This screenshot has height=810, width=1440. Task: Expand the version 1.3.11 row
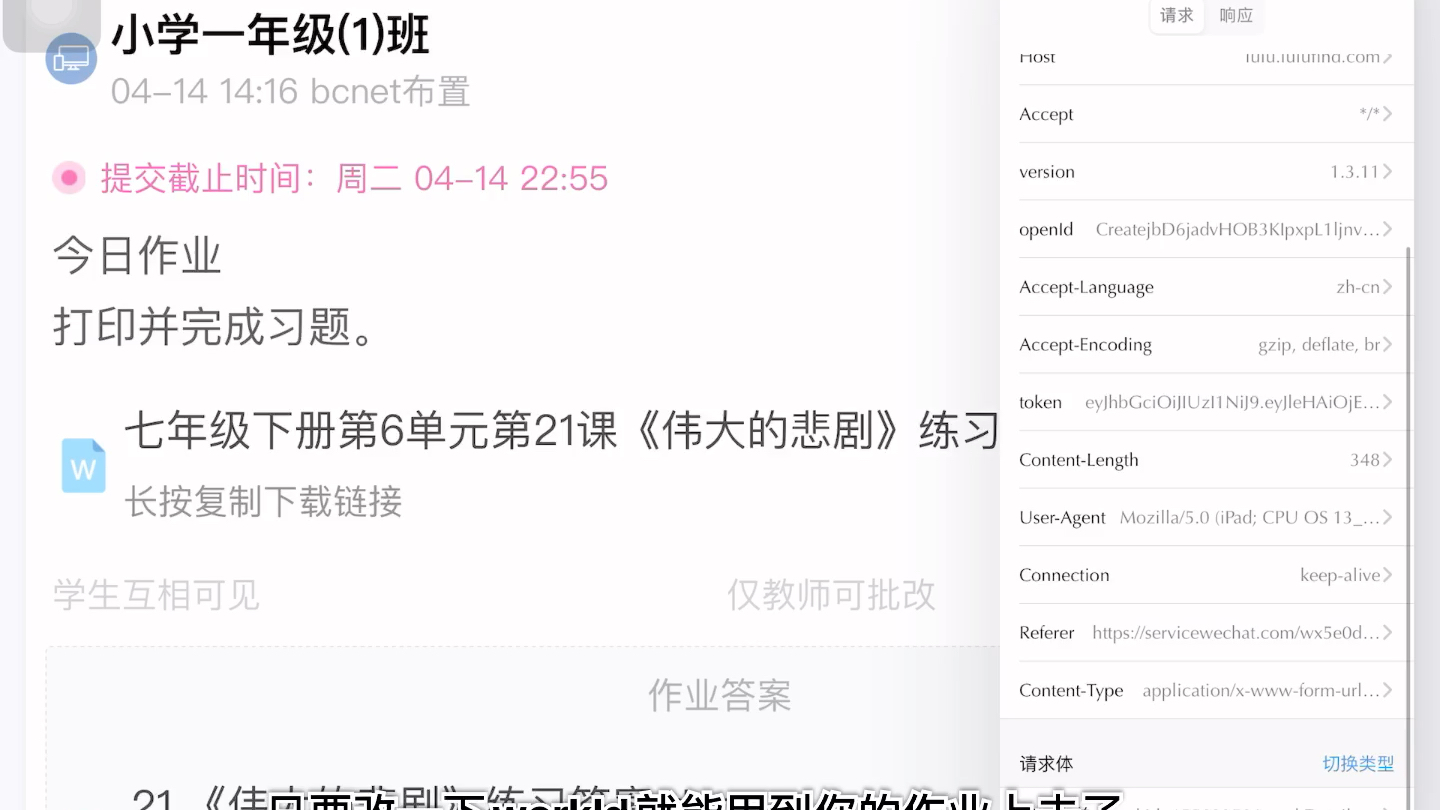pos(1206,172)
